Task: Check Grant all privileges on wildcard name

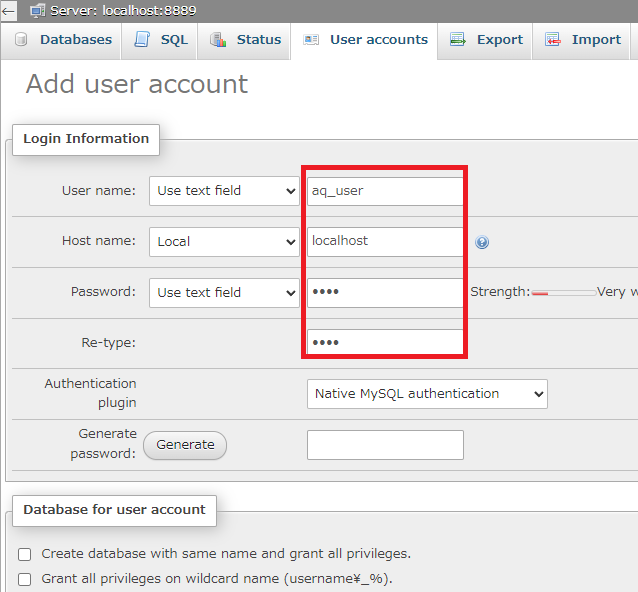Action: [24, 579]
